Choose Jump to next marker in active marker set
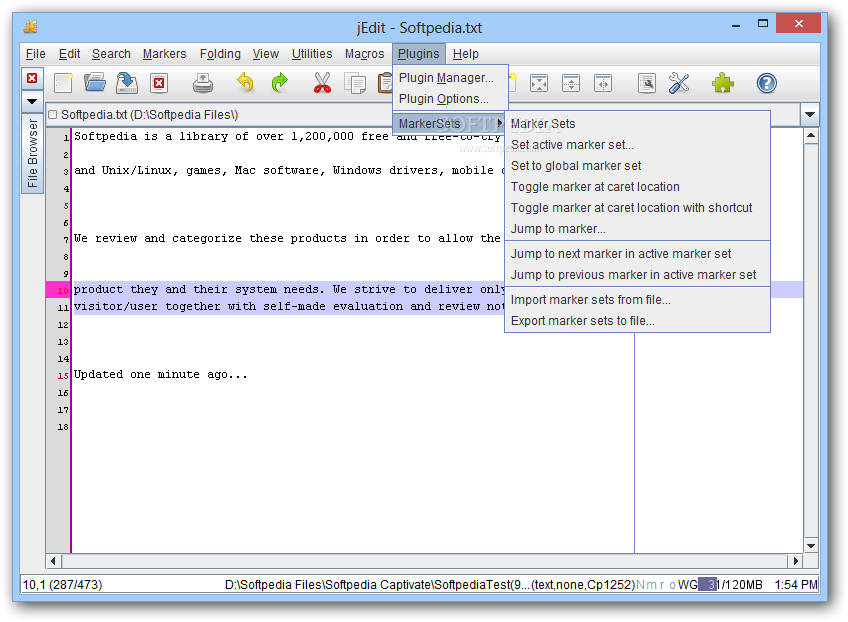 637,254
